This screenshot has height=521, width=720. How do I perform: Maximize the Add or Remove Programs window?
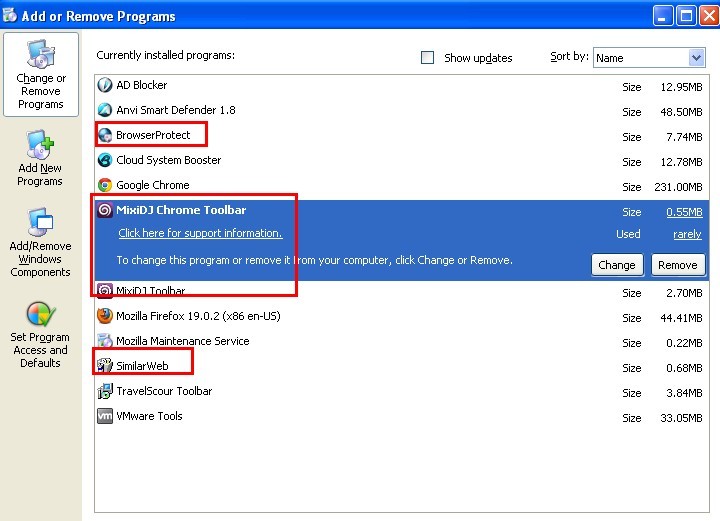tap(686, 16)
